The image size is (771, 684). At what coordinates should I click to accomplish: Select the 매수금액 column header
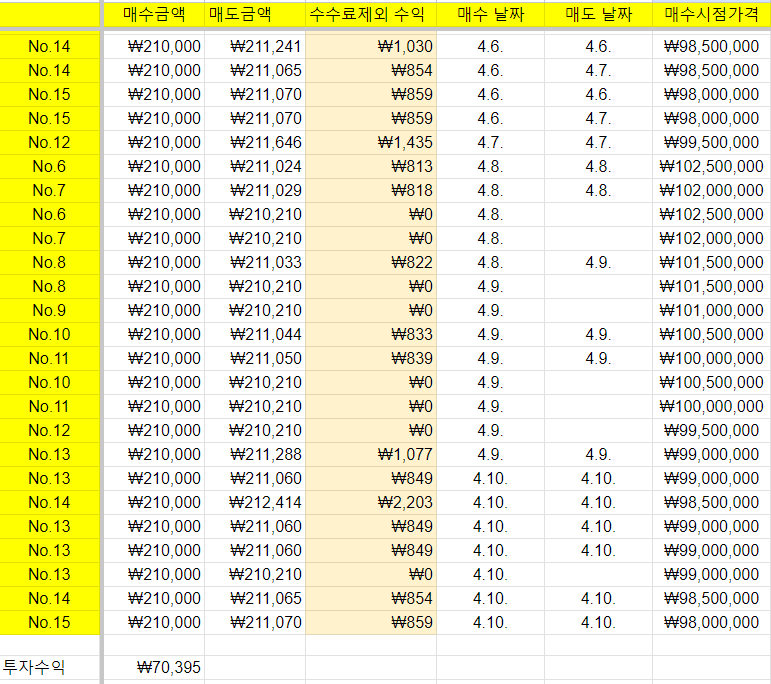pos(154,15)
